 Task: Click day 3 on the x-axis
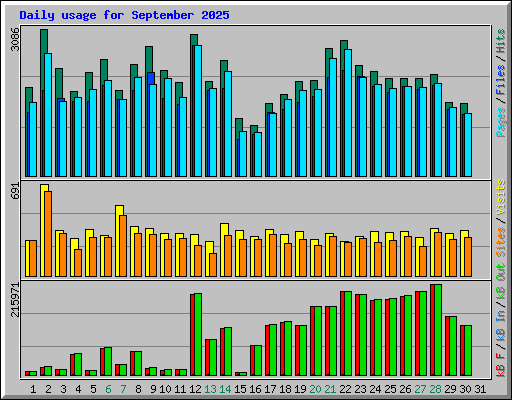tap(63, 389)
